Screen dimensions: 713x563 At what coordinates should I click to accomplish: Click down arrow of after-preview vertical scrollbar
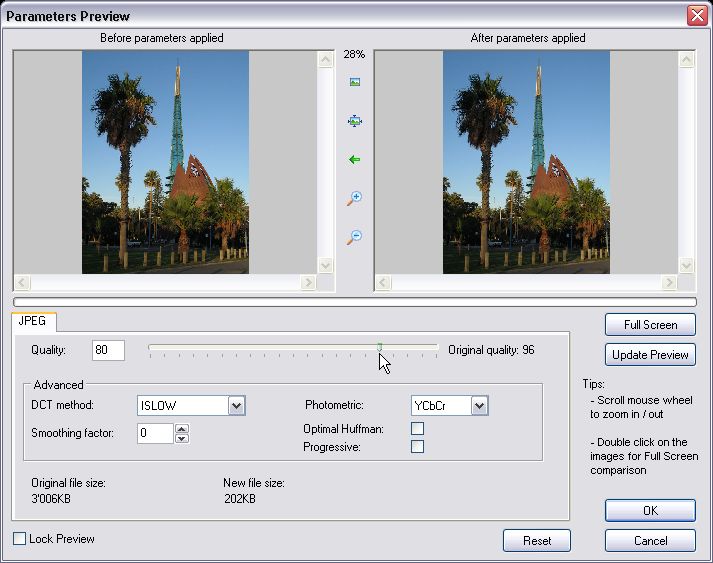point(687,265)
